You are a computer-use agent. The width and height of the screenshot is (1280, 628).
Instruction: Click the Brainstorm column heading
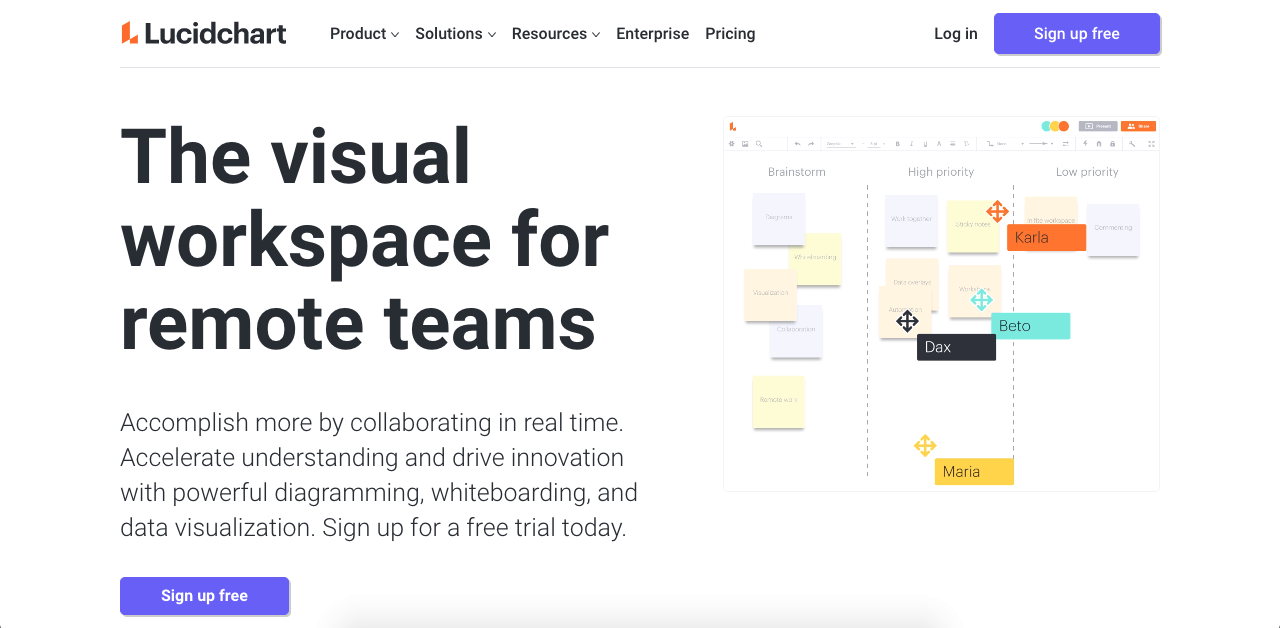(797, 172)
